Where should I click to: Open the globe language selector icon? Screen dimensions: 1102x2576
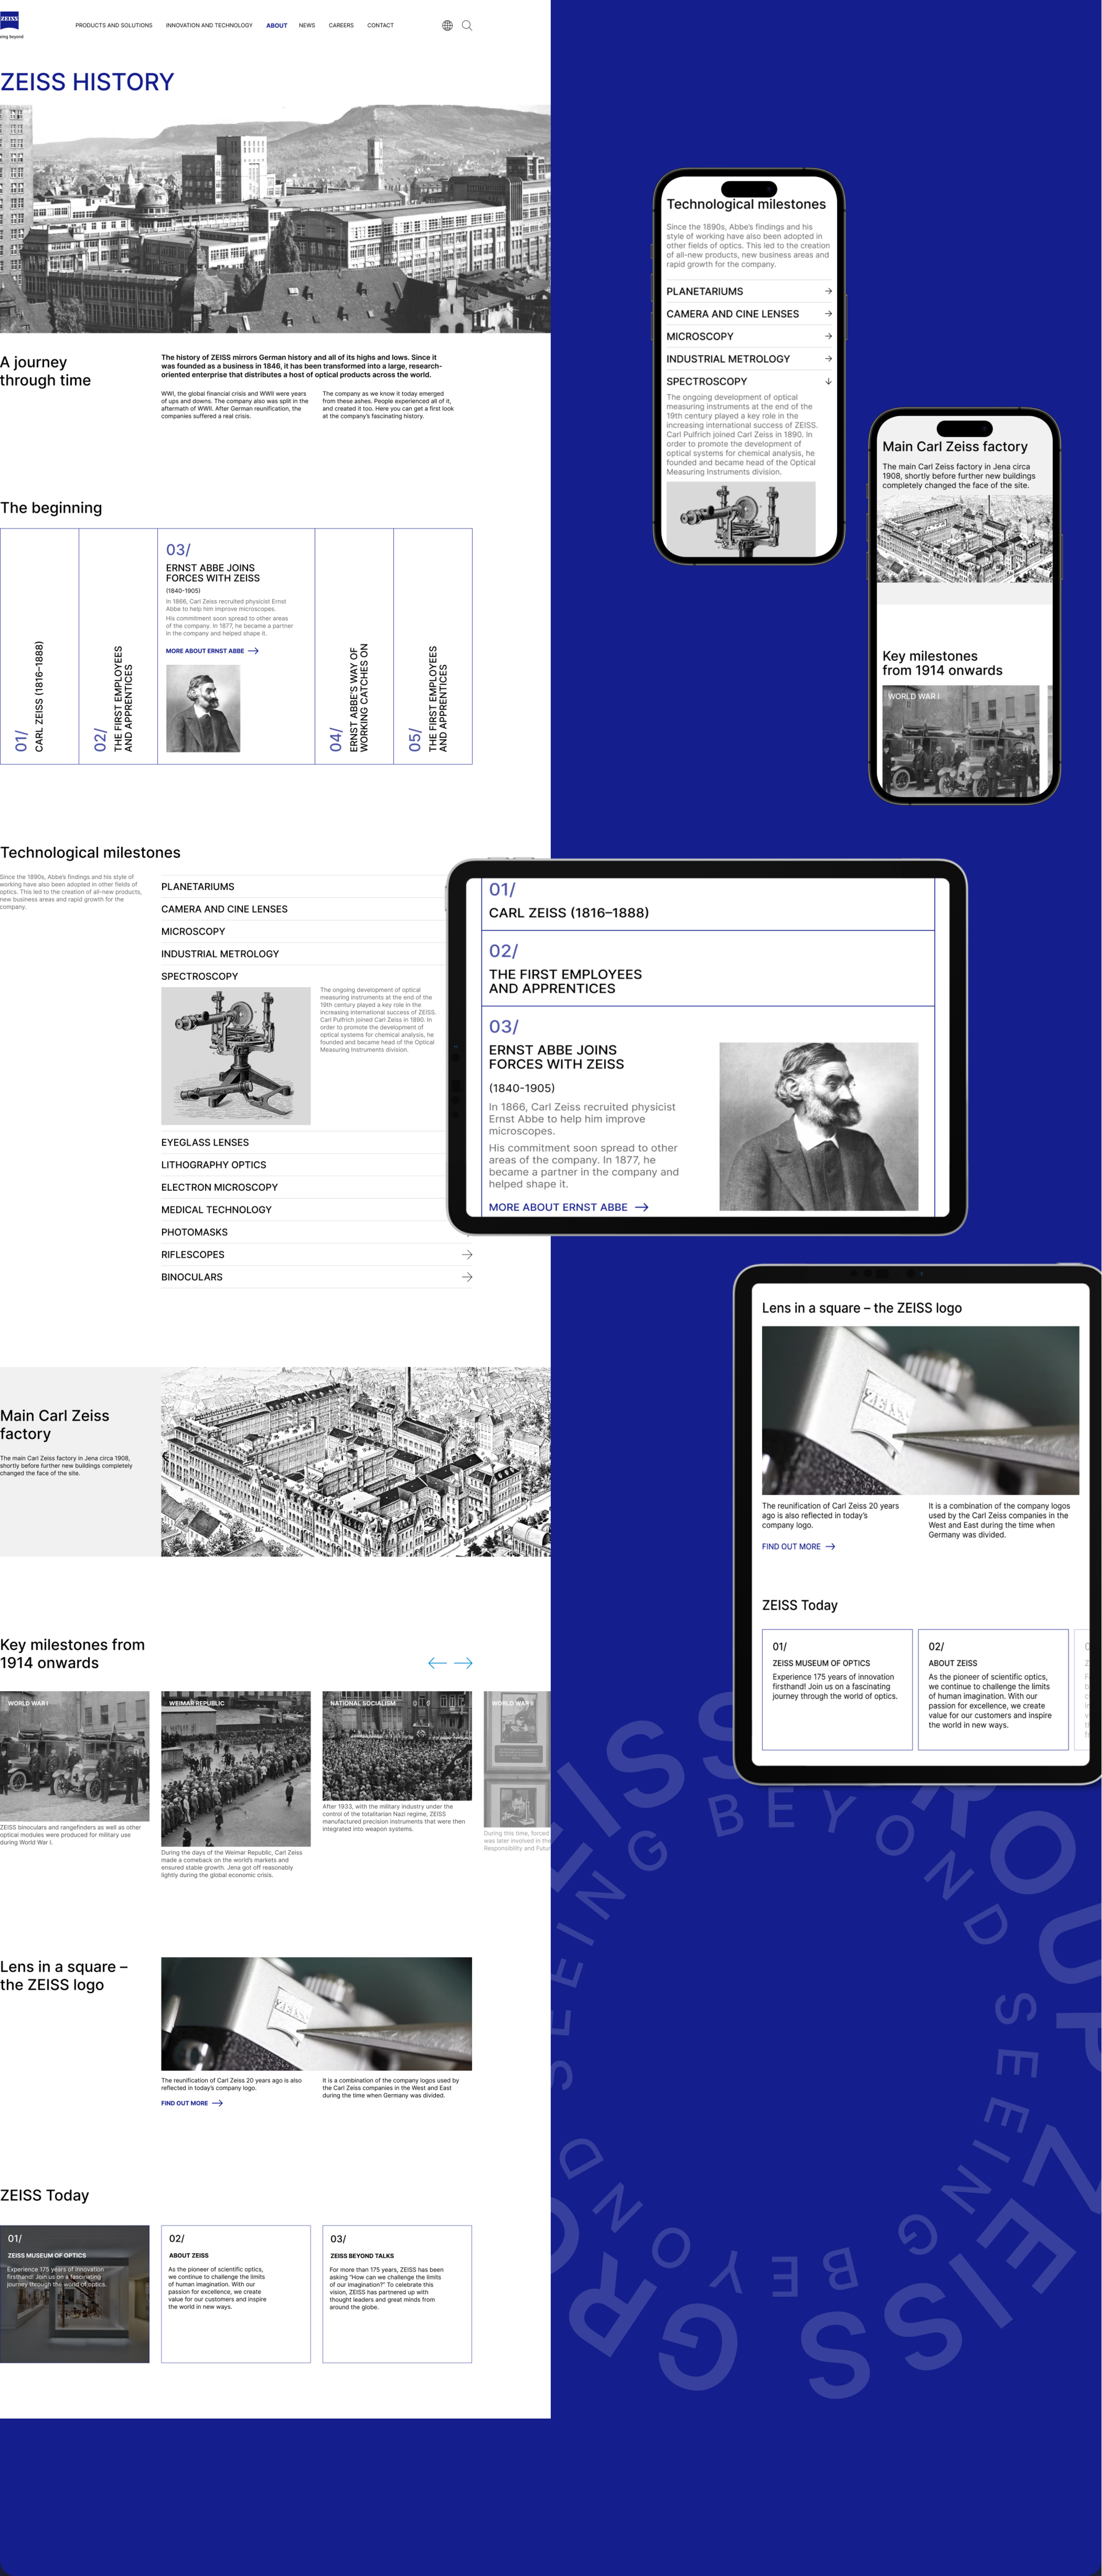coord(447,26)
